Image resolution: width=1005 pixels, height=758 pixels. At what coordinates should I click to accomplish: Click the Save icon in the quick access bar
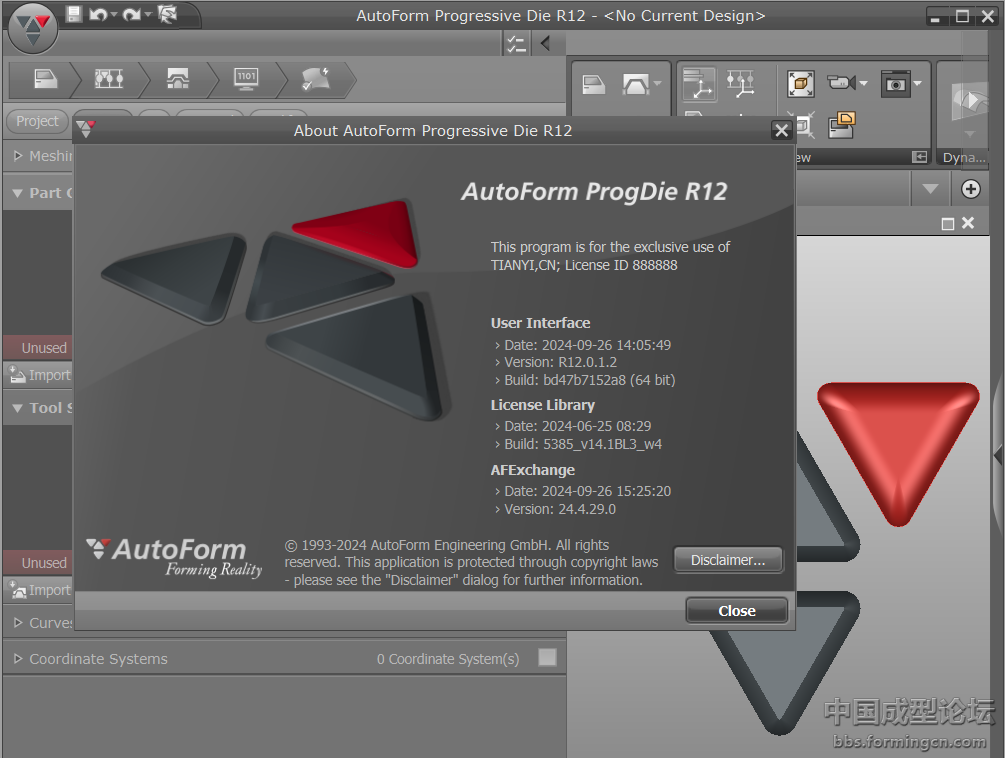(x=74, y=14)
